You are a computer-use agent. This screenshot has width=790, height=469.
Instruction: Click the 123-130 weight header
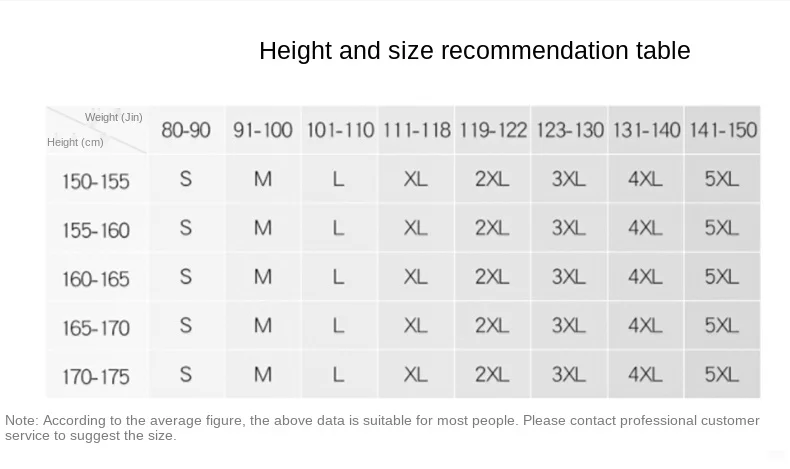click(x=570, y=130)
